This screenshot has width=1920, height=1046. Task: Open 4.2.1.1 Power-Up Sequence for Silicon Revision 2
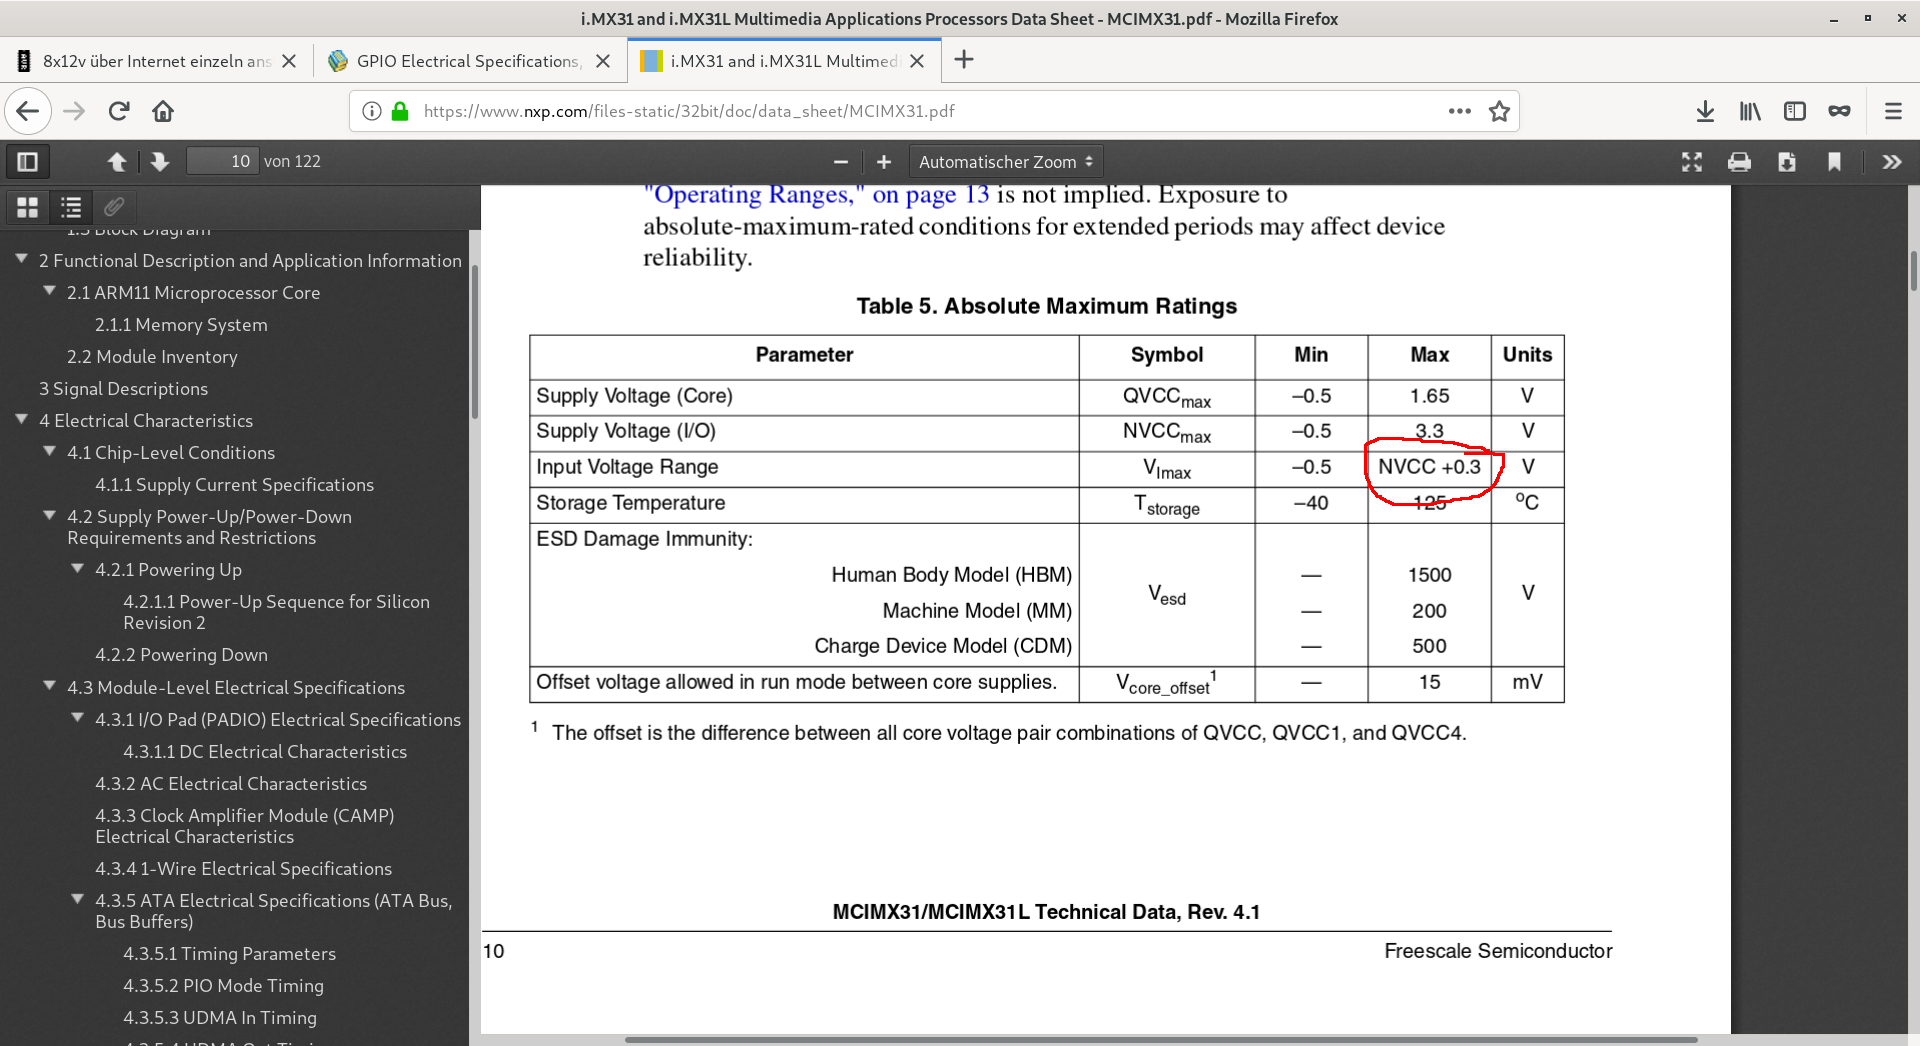[276, 612]
